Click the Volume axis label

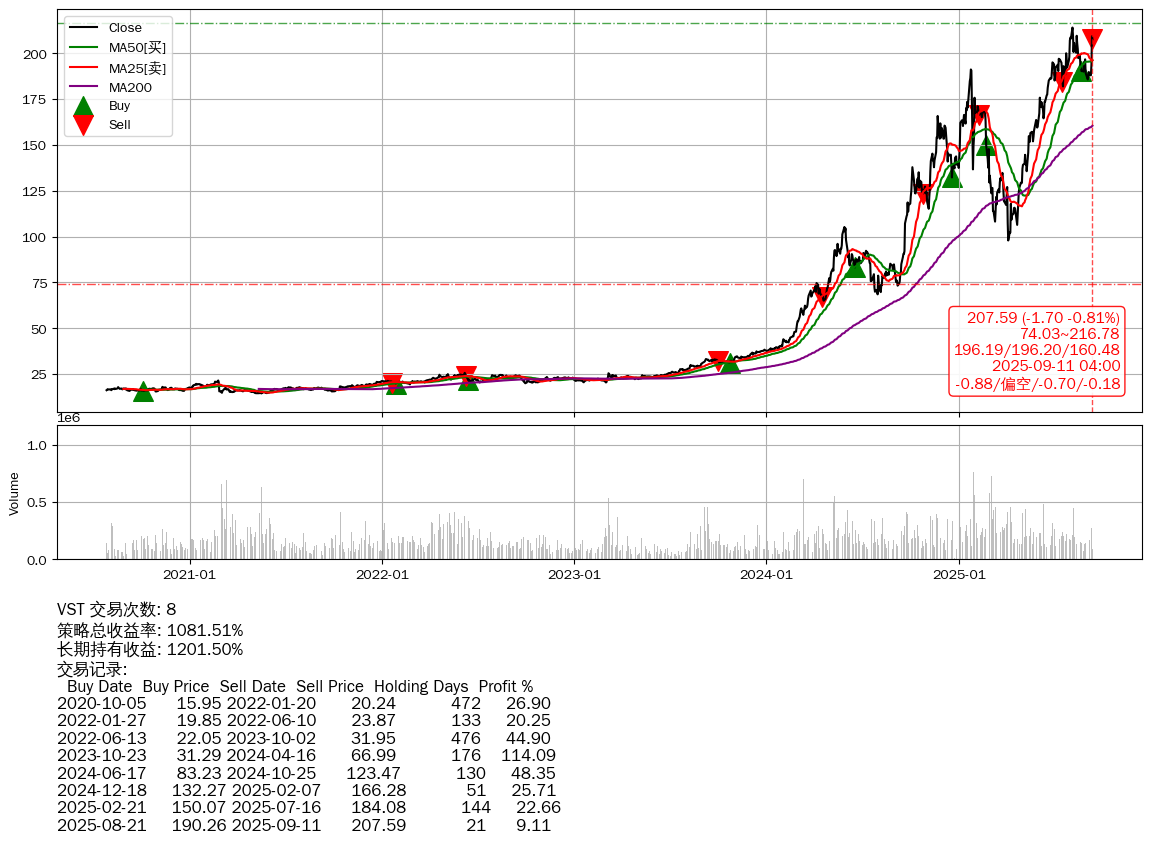click(x=14, y=493)
